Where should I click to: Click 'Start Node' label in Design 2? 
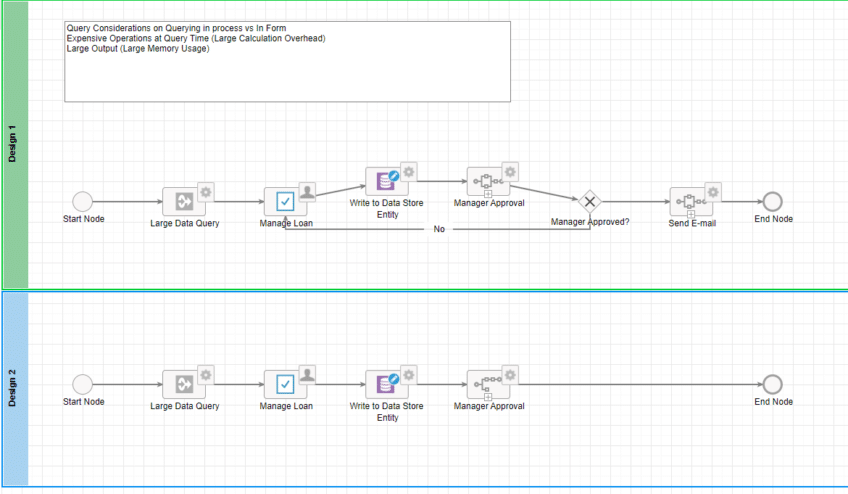click(x=84, y=402)
